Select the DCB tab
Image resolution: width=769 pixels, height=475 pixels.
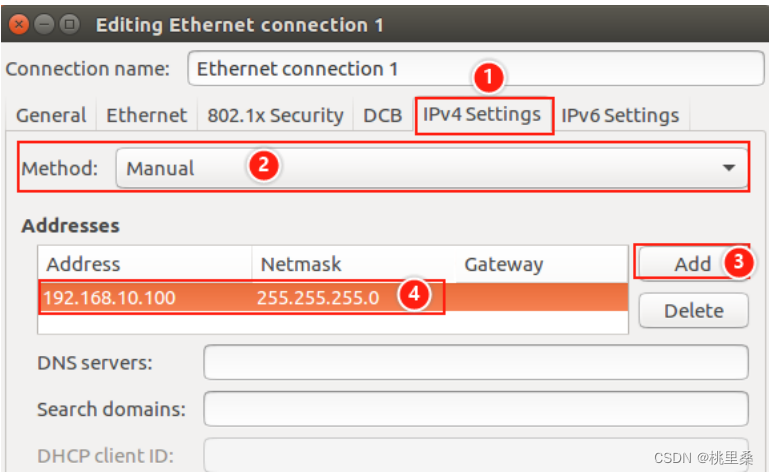pos(383,116)
